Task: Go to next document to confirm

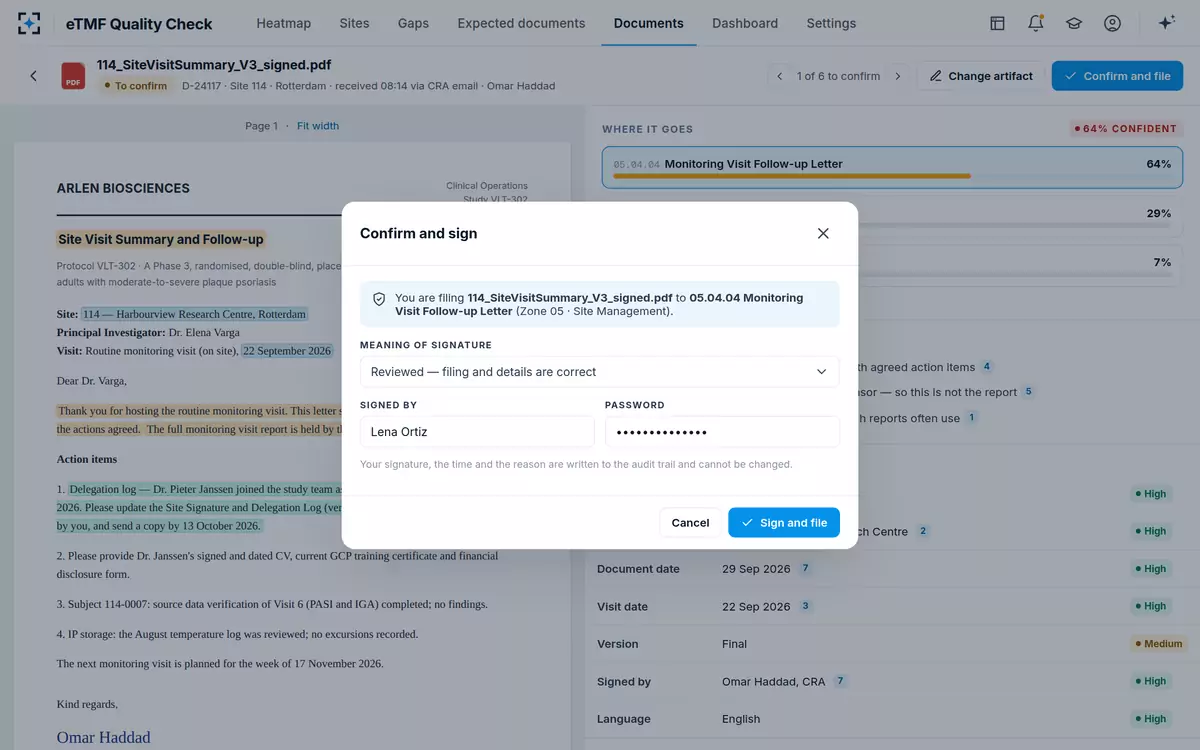Action: click(x=898, y=76)
